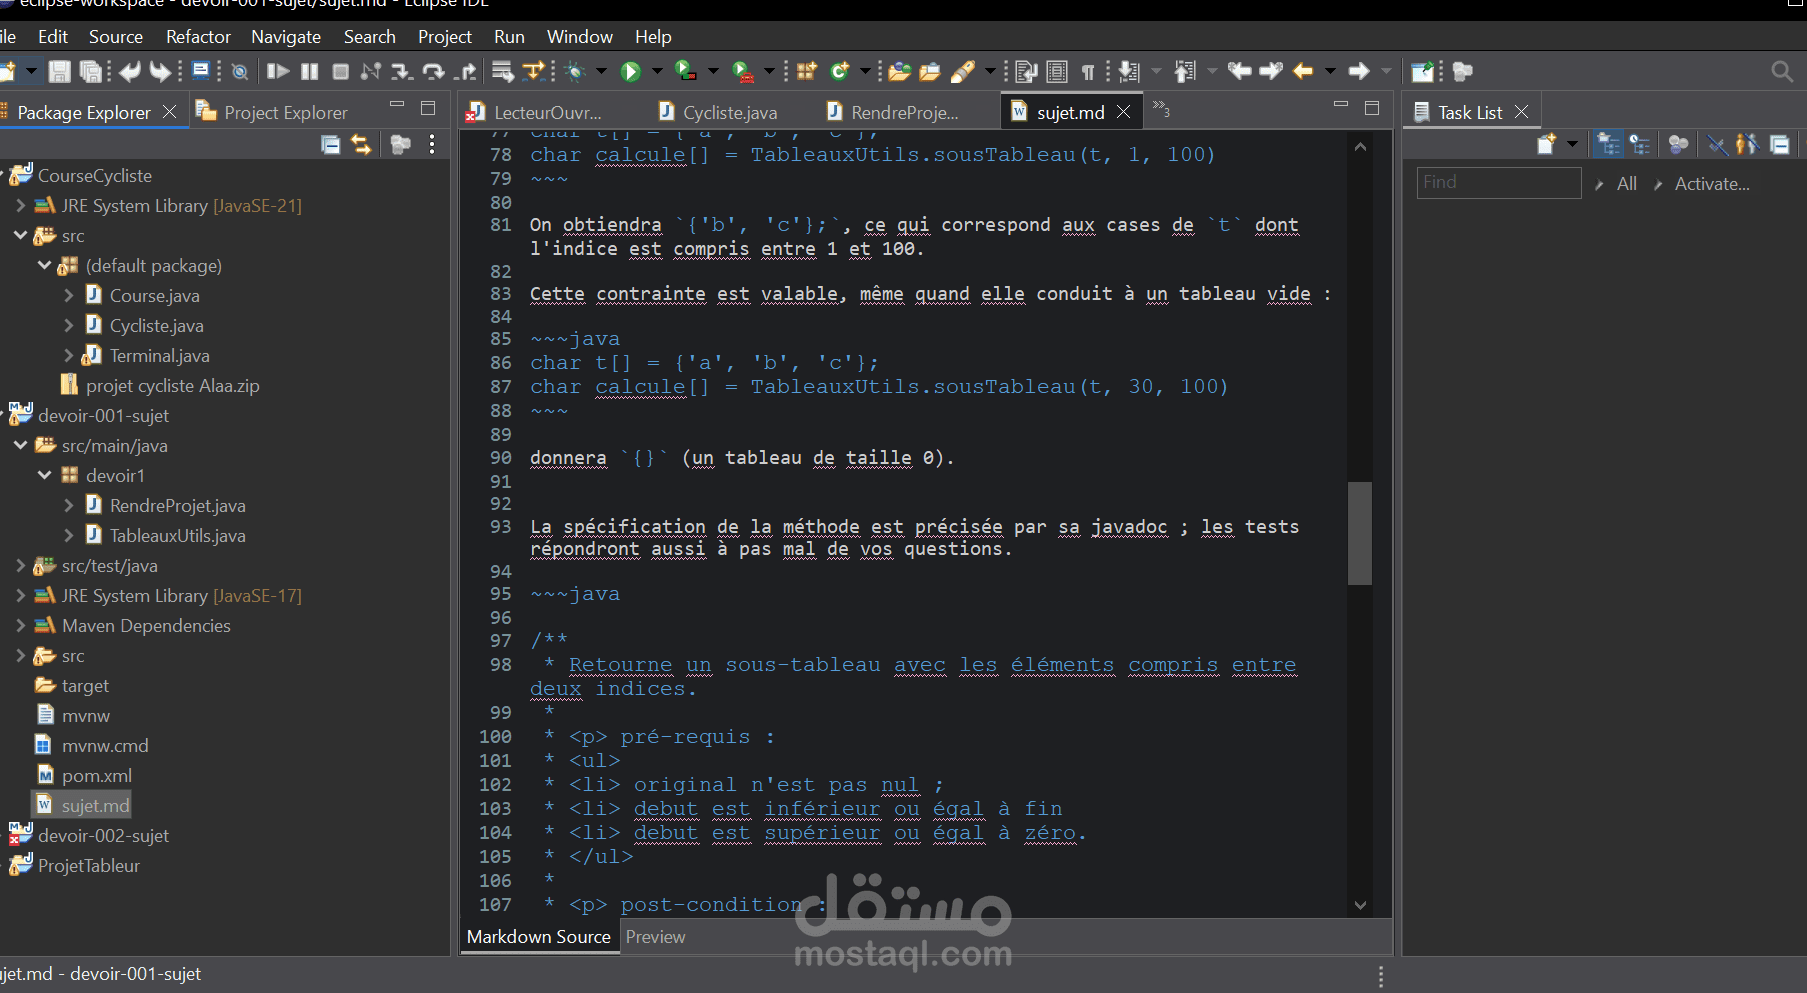Click the Resume debug button
This screenshot has height=993, width=1807.
click(278, 72)
